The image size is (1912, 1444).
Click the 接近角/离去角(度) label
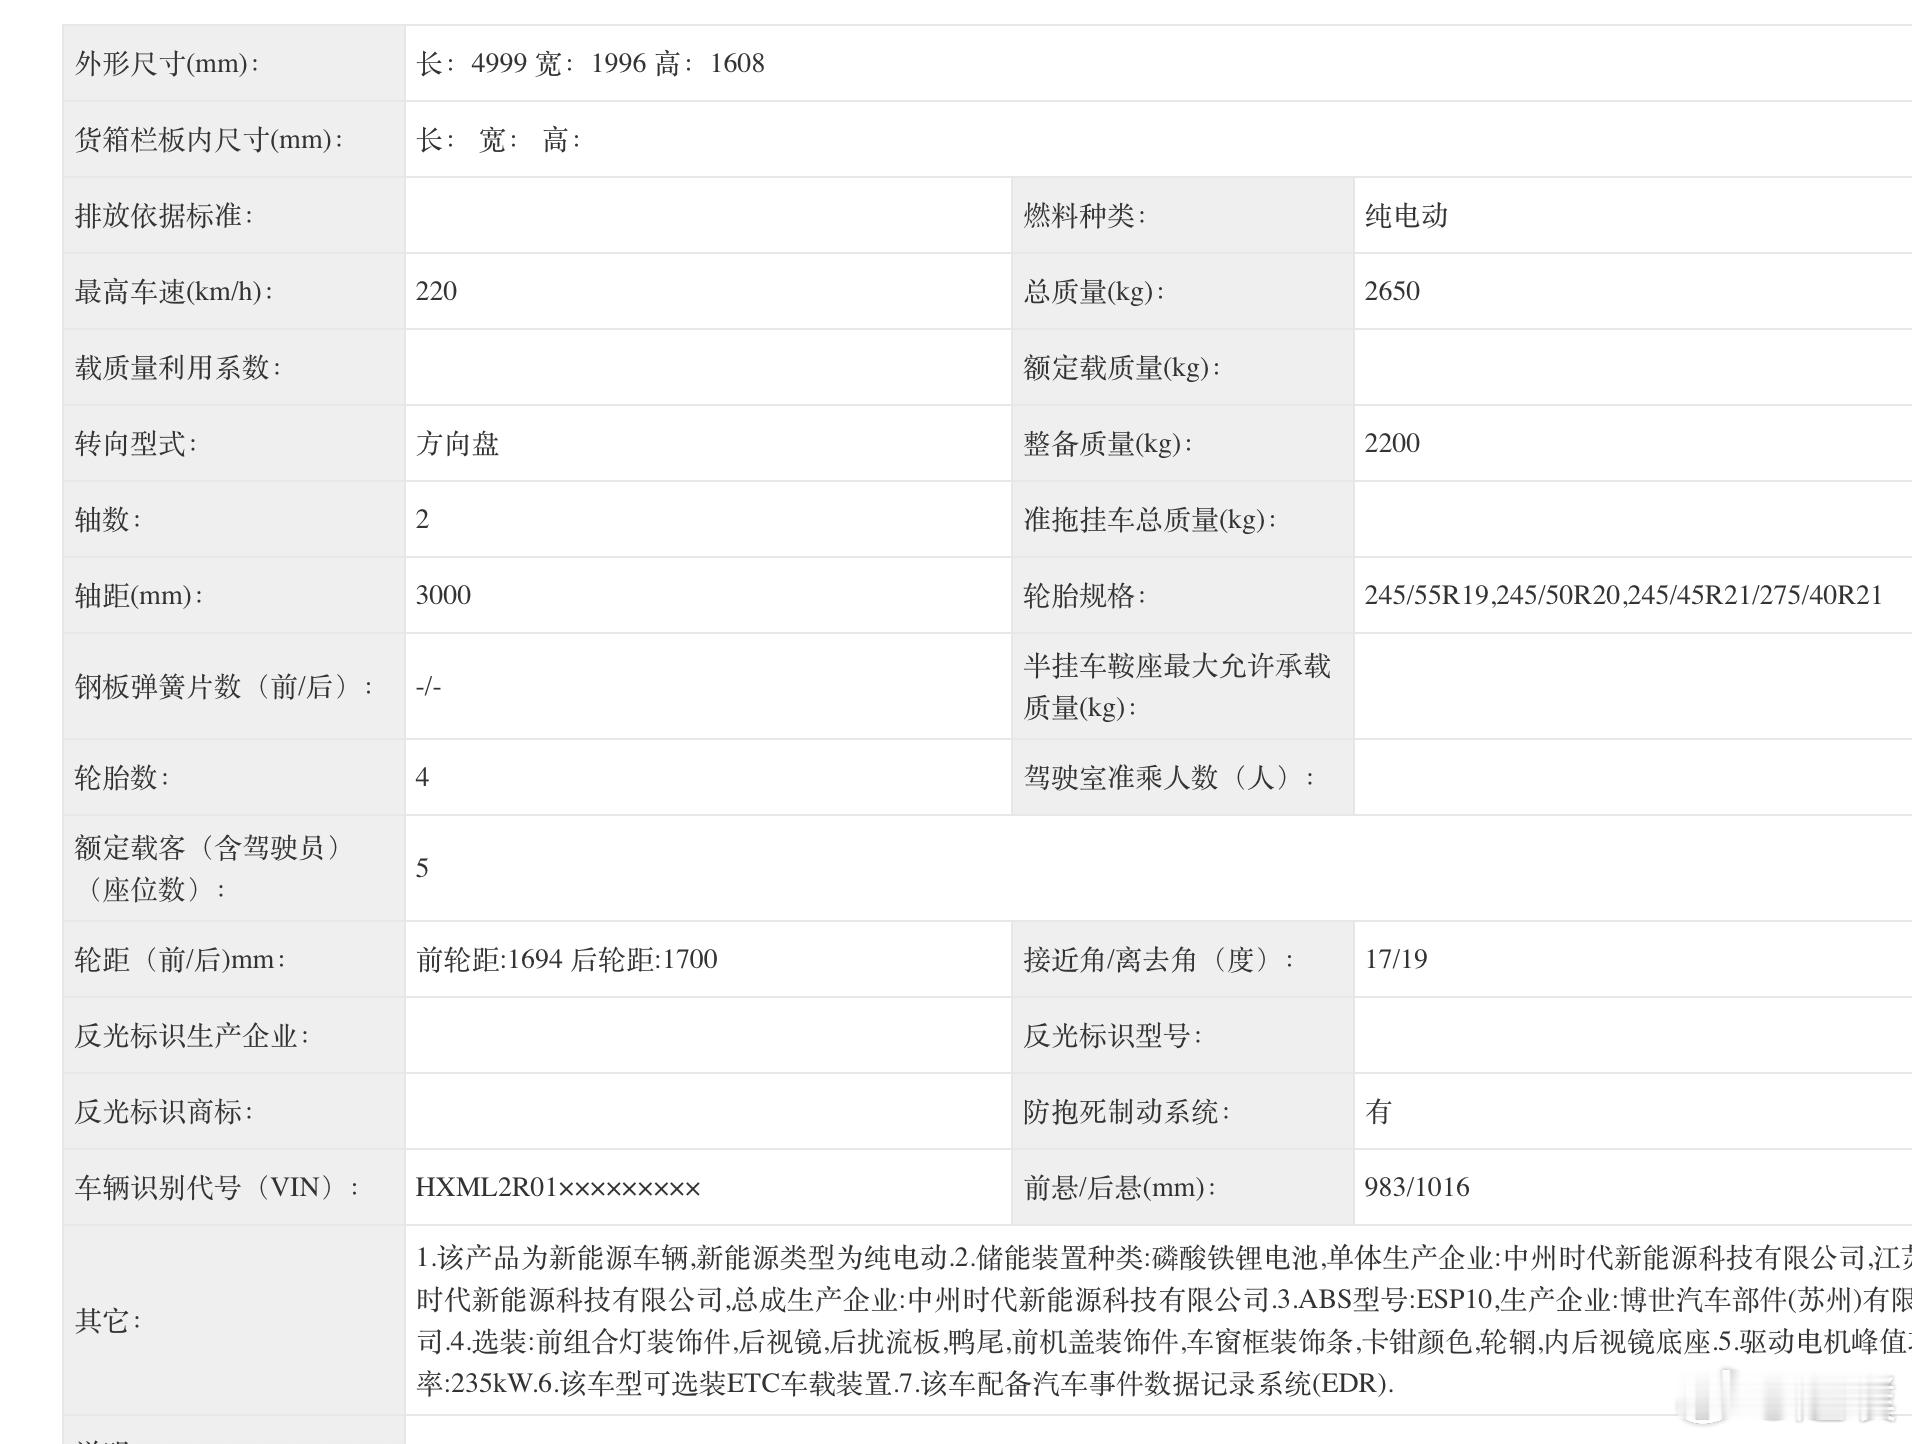pos(1159,959)
